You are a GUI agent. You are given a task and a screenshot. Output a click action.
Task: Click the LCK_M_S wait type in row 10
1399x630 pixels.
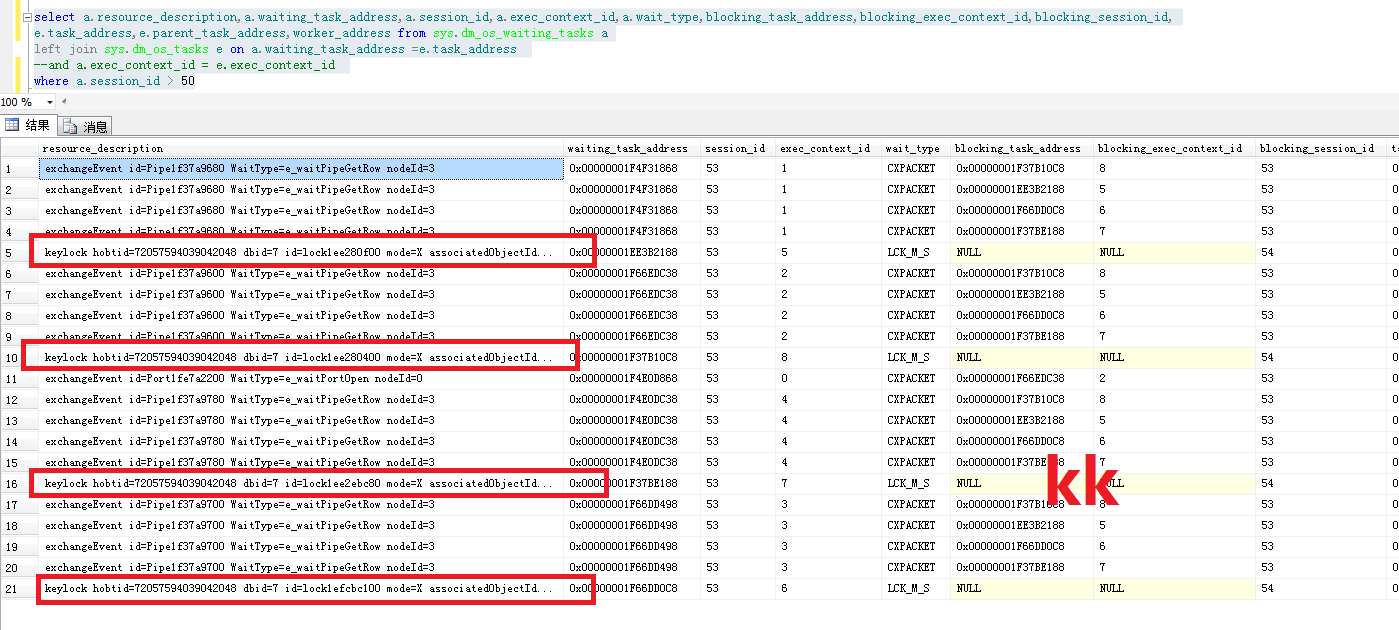pyautogui.click(x=908, y=358)
